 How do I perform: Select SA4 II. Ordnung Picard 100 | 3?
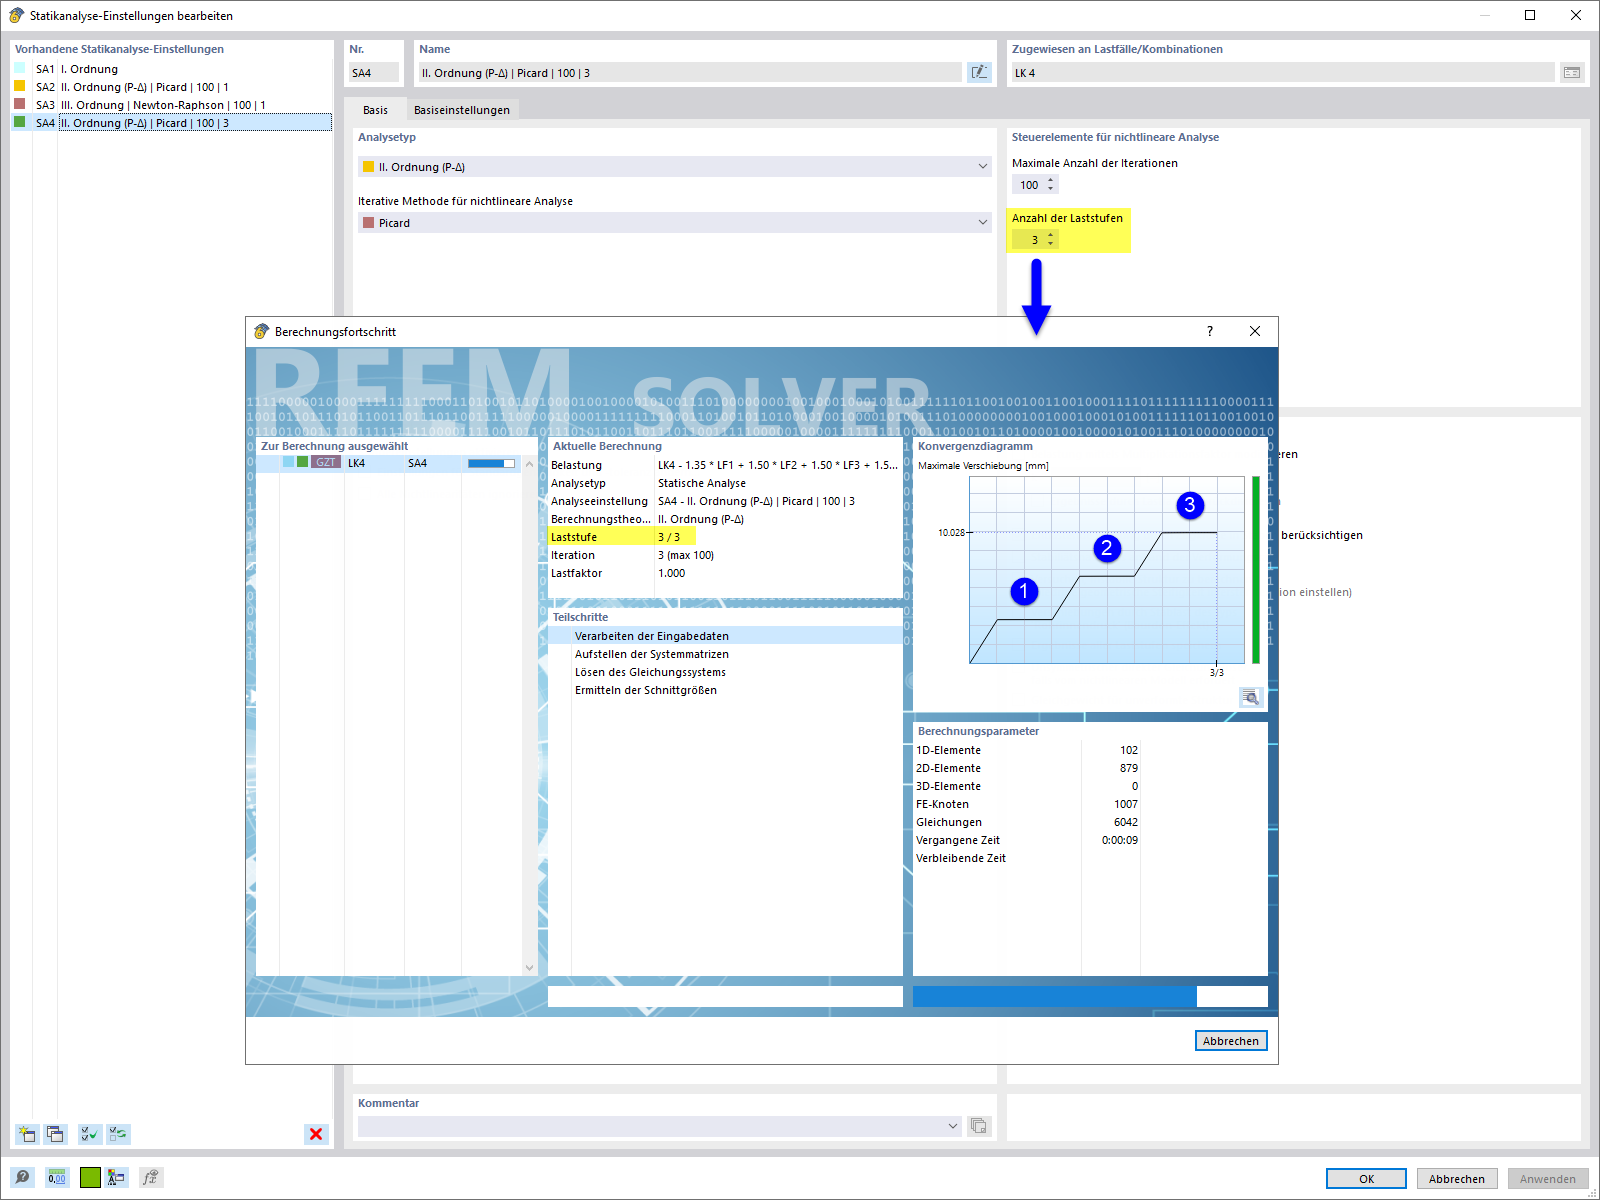(172, 123)
